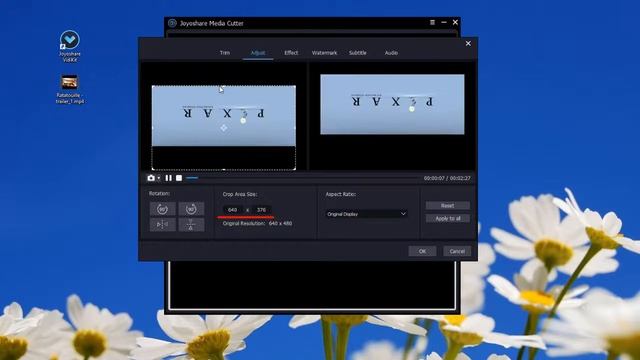This screenshot has height=360, width=640.
Task: Open the Watermark tab
Action: (x=324, y=53)
